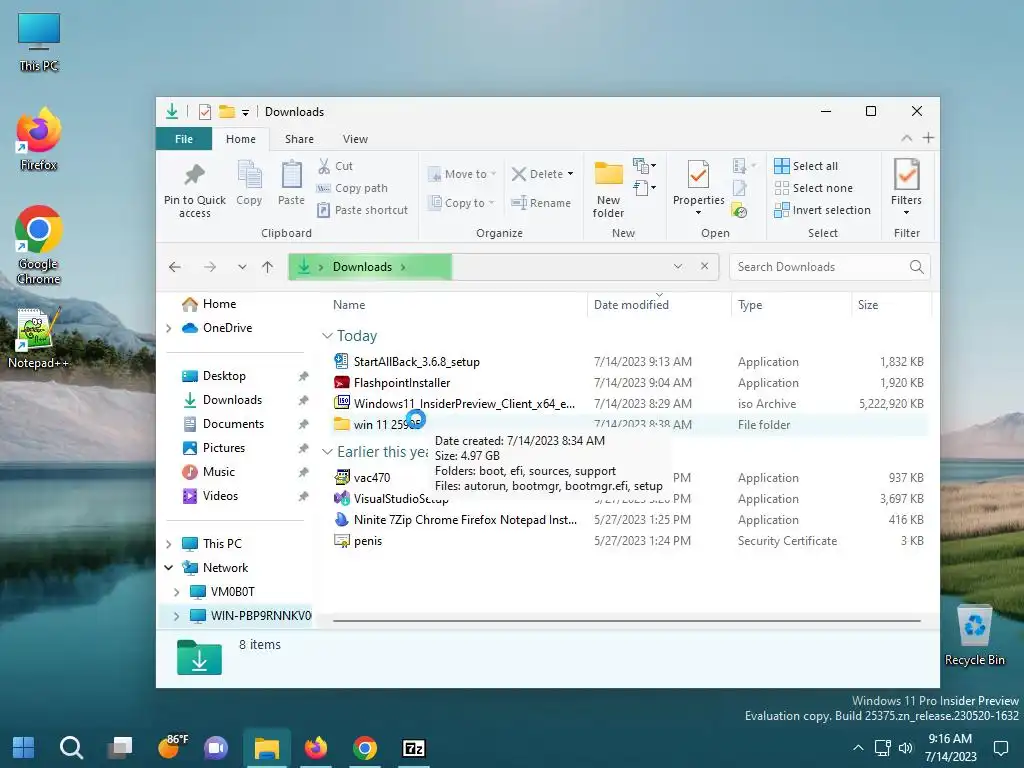Select Videos in navigation pane
This screenshot has width=1024, height=768.
point(220,496)
